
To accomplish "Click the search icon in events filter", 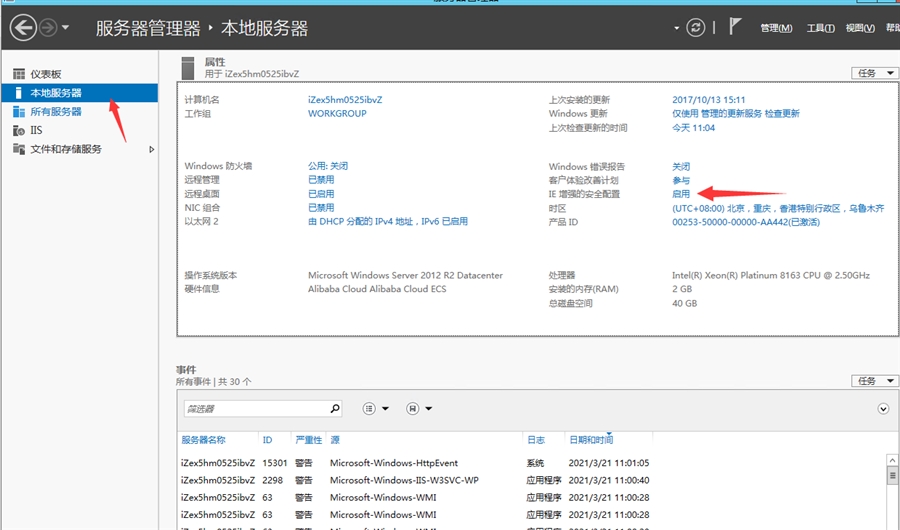I will coord(335,408).
